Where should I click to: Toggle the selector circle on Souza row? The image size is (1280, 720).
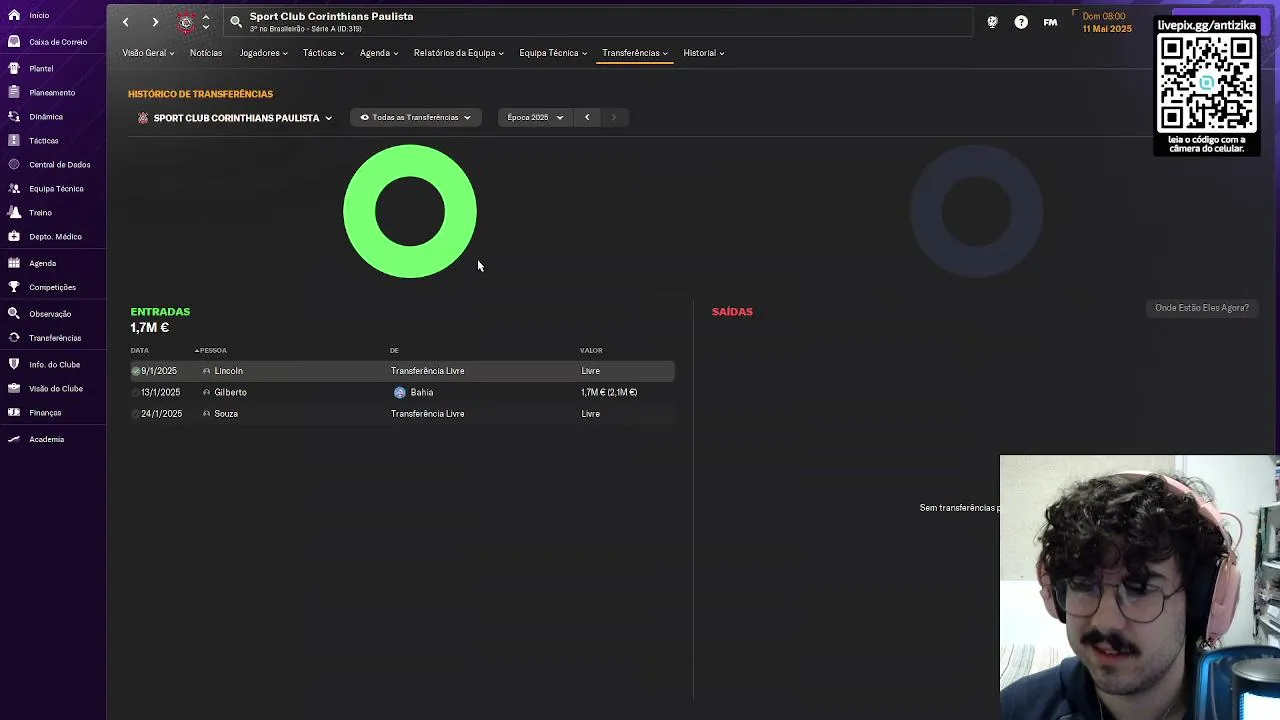135,414
